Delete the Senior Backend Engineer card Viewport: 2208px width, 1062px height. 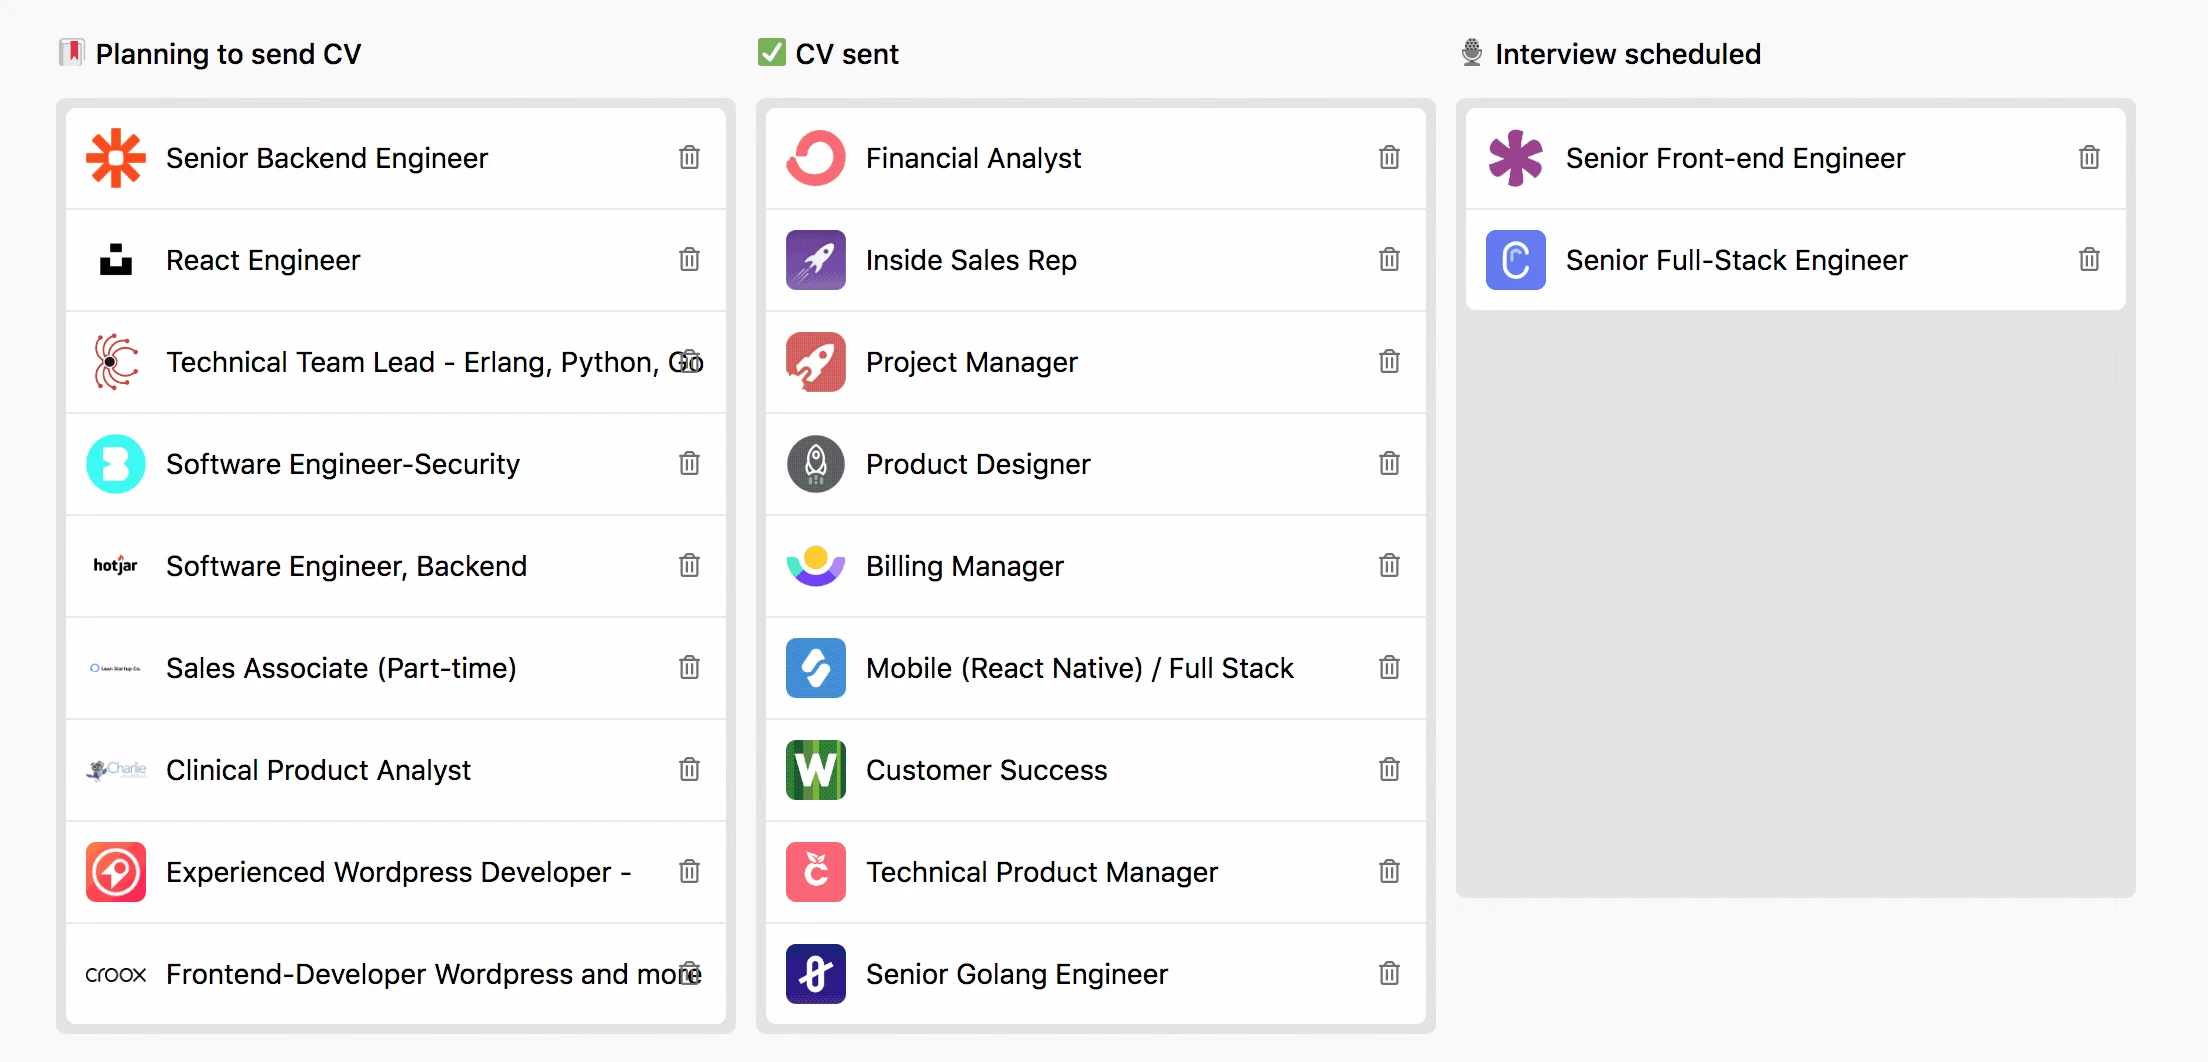[689, 158]
